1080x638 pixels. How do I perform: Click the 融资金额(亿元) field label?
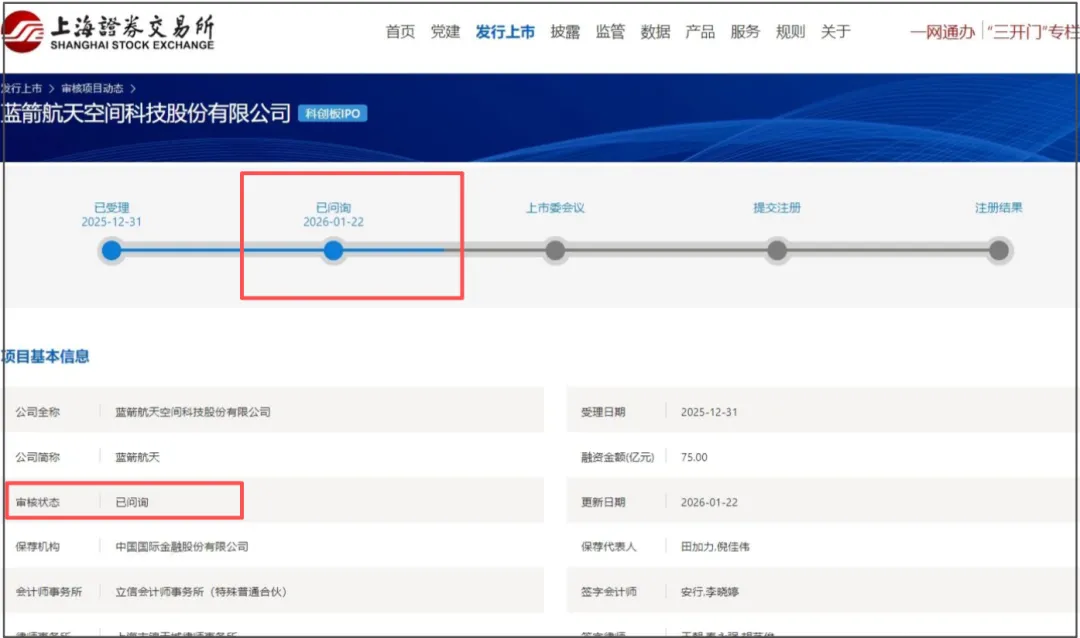[617, 457]
